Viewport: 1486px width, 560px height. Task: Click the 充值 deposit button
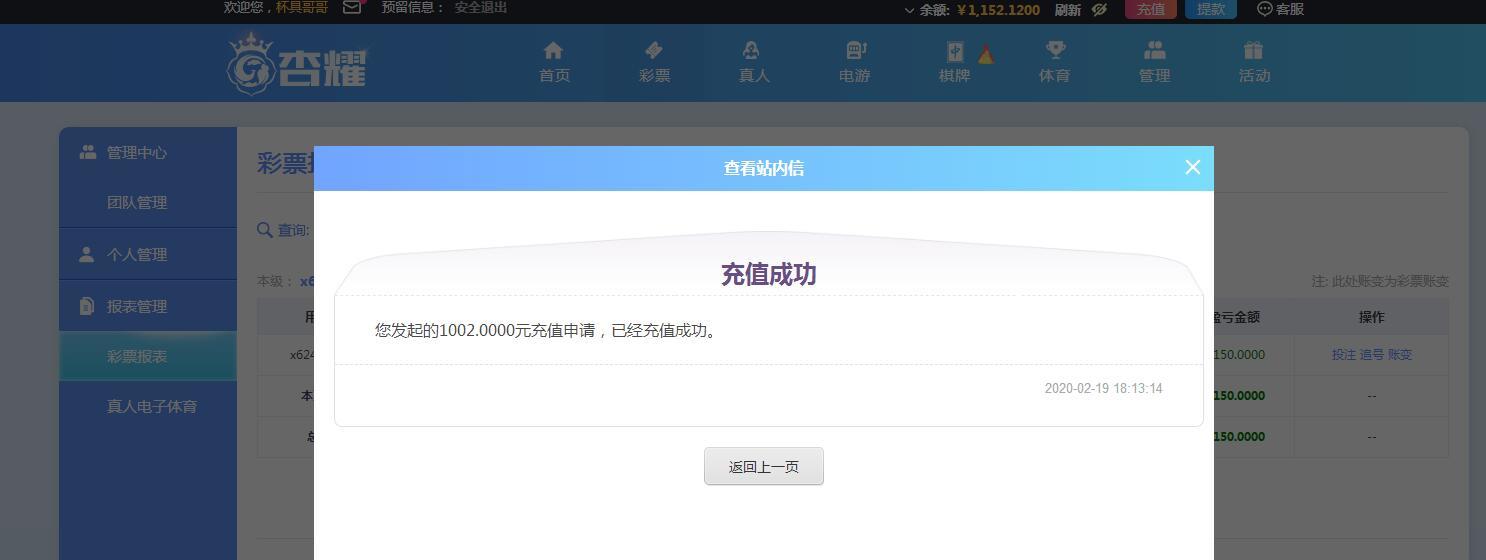(1151, 9)
